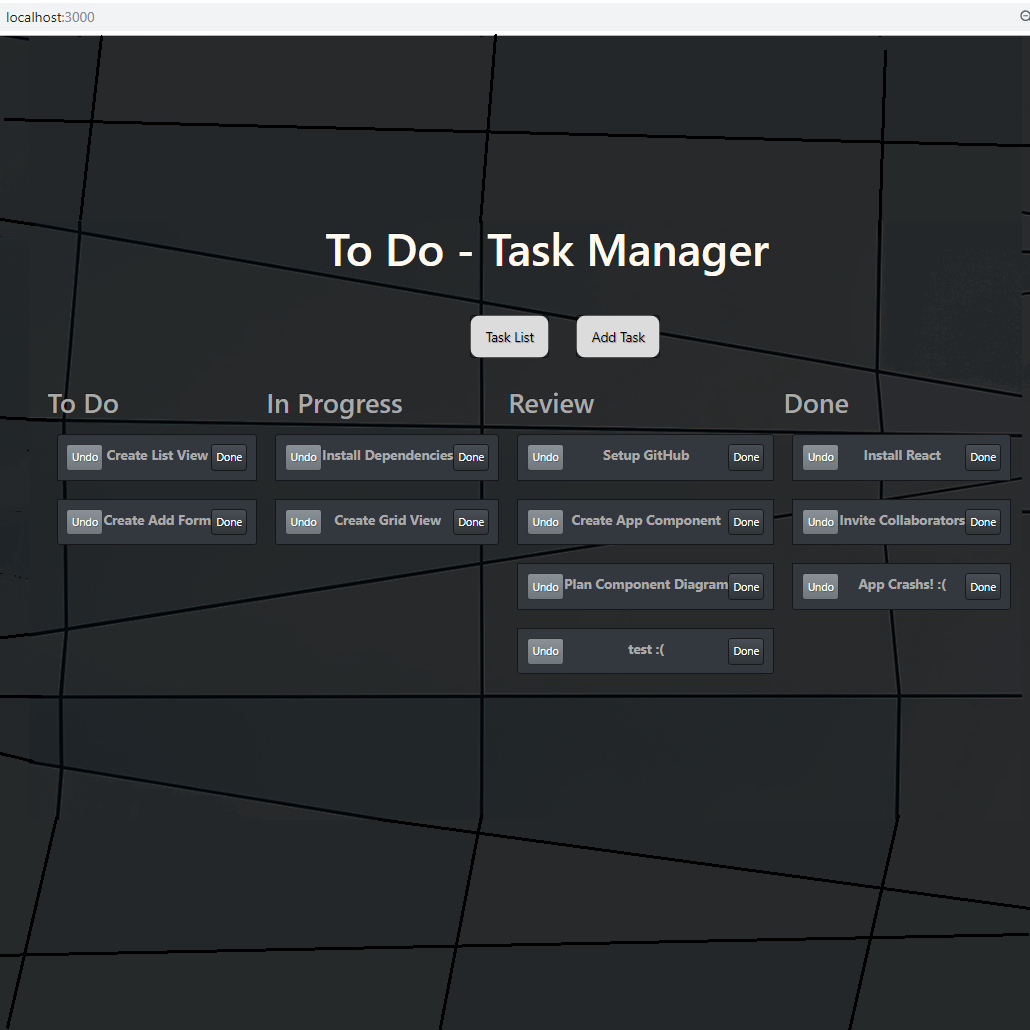The image size is (1030, 1030).
Task: Mark Create Add Form as Done
Action: coord(229,521)
